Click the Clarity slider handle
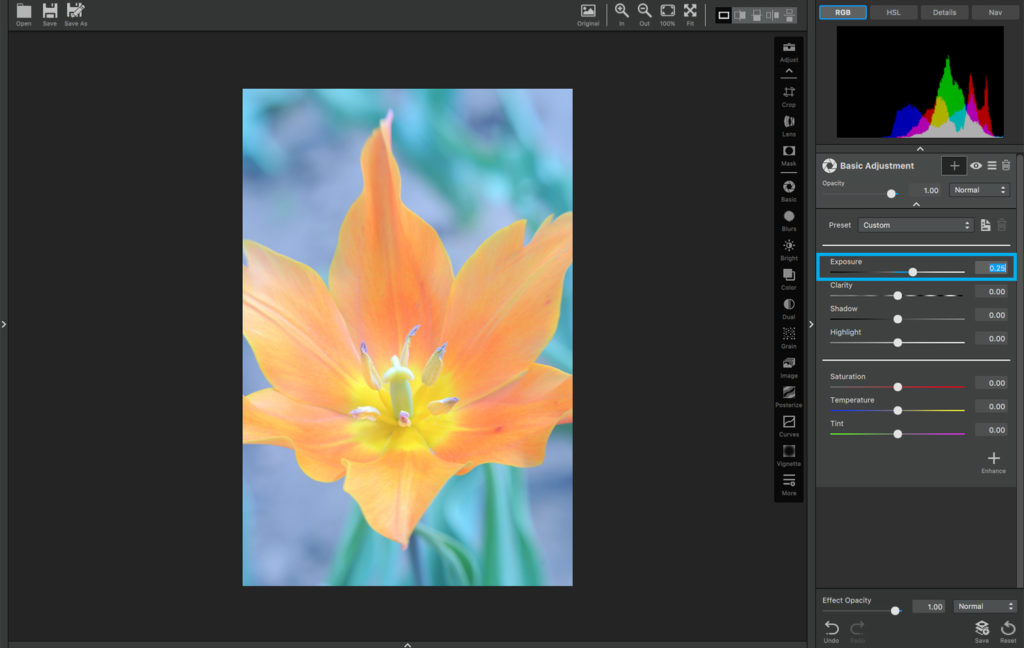This screenshot has height=648, width=1024. click(x=898, y=295)
